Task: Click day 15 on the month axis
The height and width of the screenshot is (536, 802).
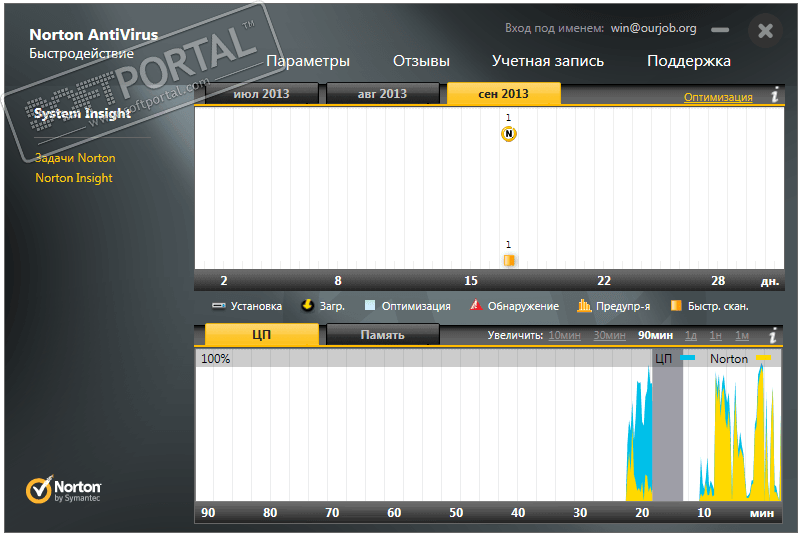Action: coord(471,280)
